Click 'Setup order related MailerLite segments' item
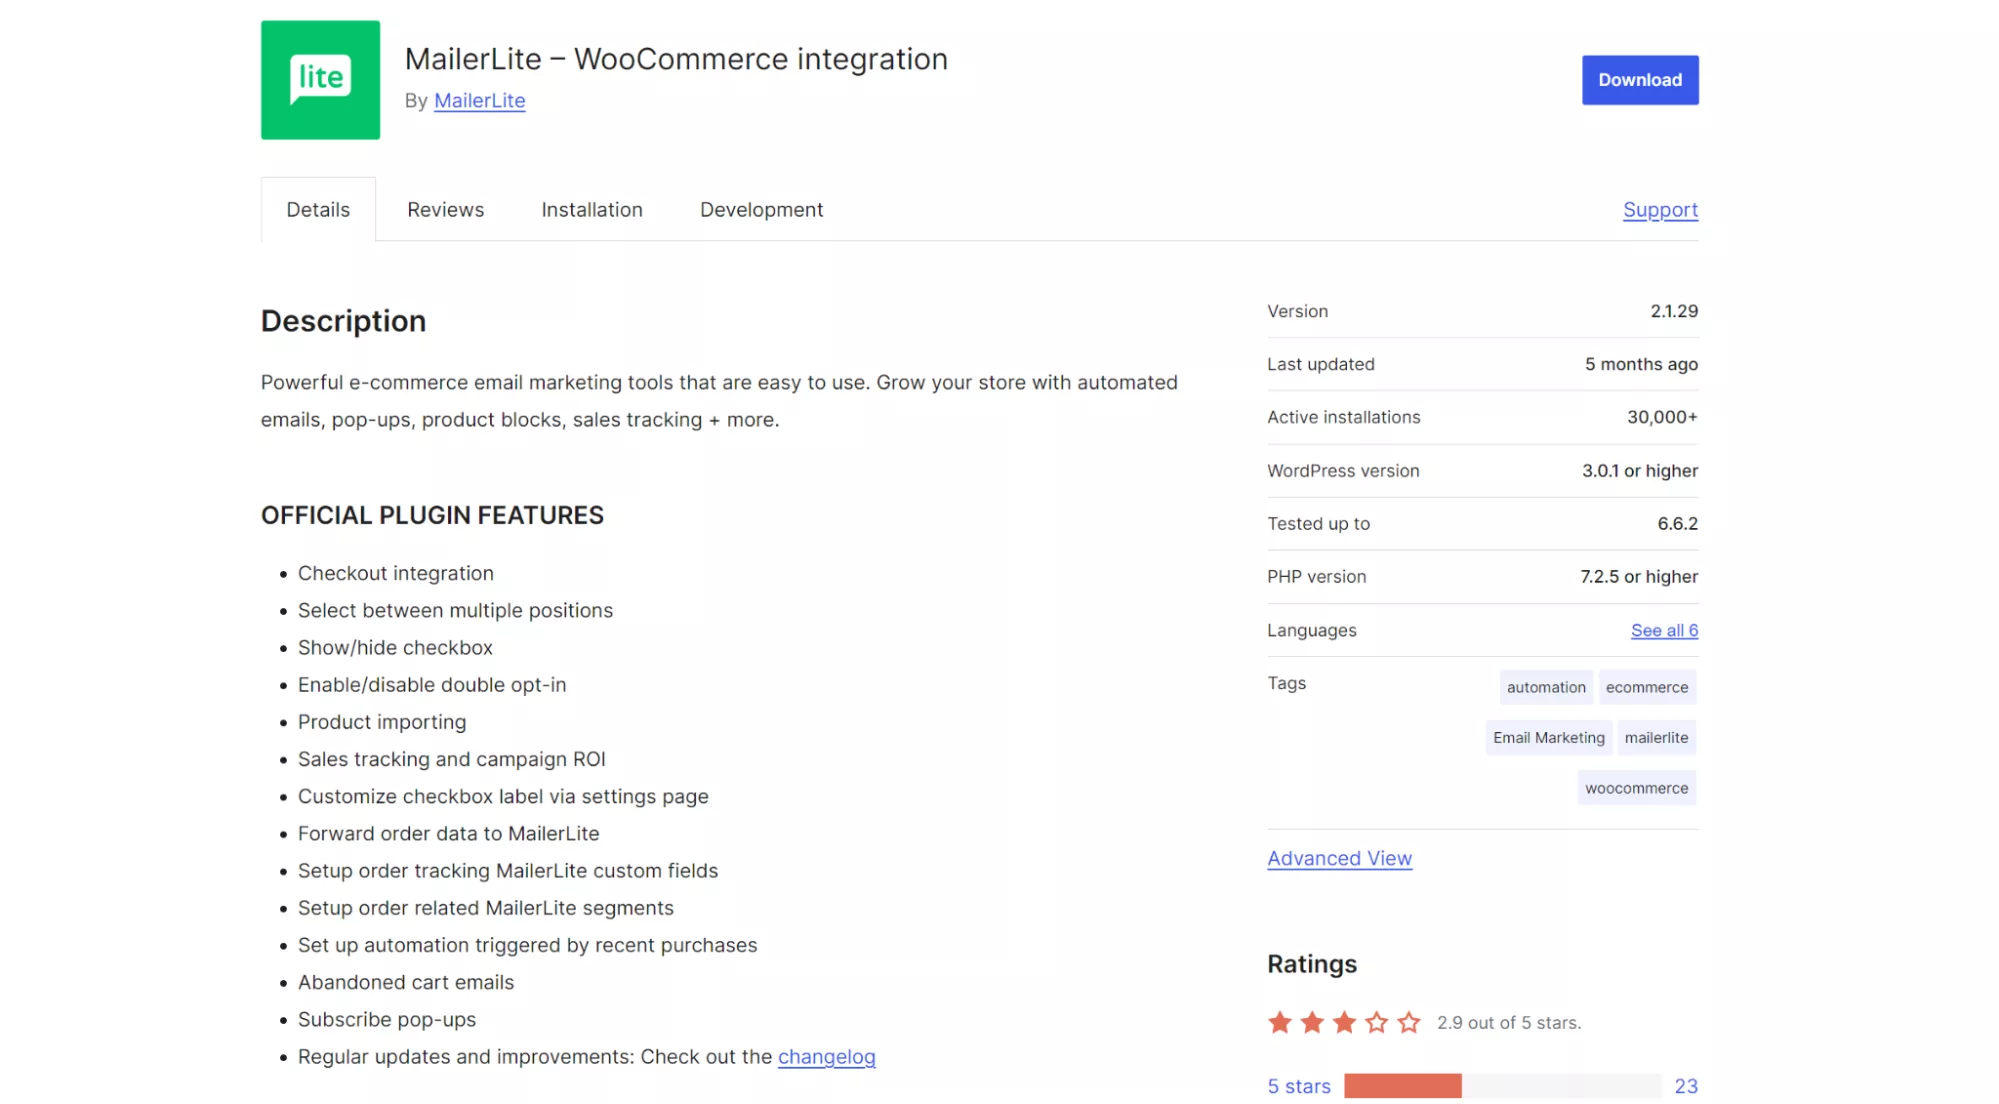The image size is (1999, 1104). [x=485, y=908]
